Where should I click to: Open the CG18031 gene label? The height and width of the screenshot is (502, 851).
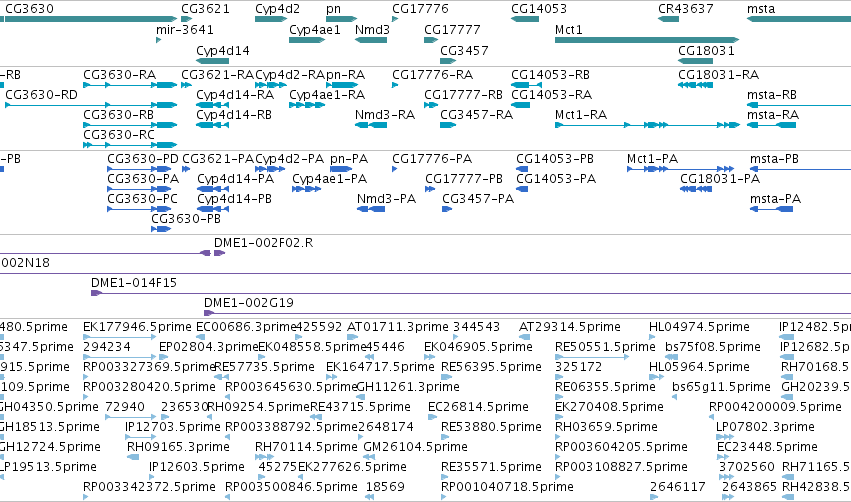(706, 50)
